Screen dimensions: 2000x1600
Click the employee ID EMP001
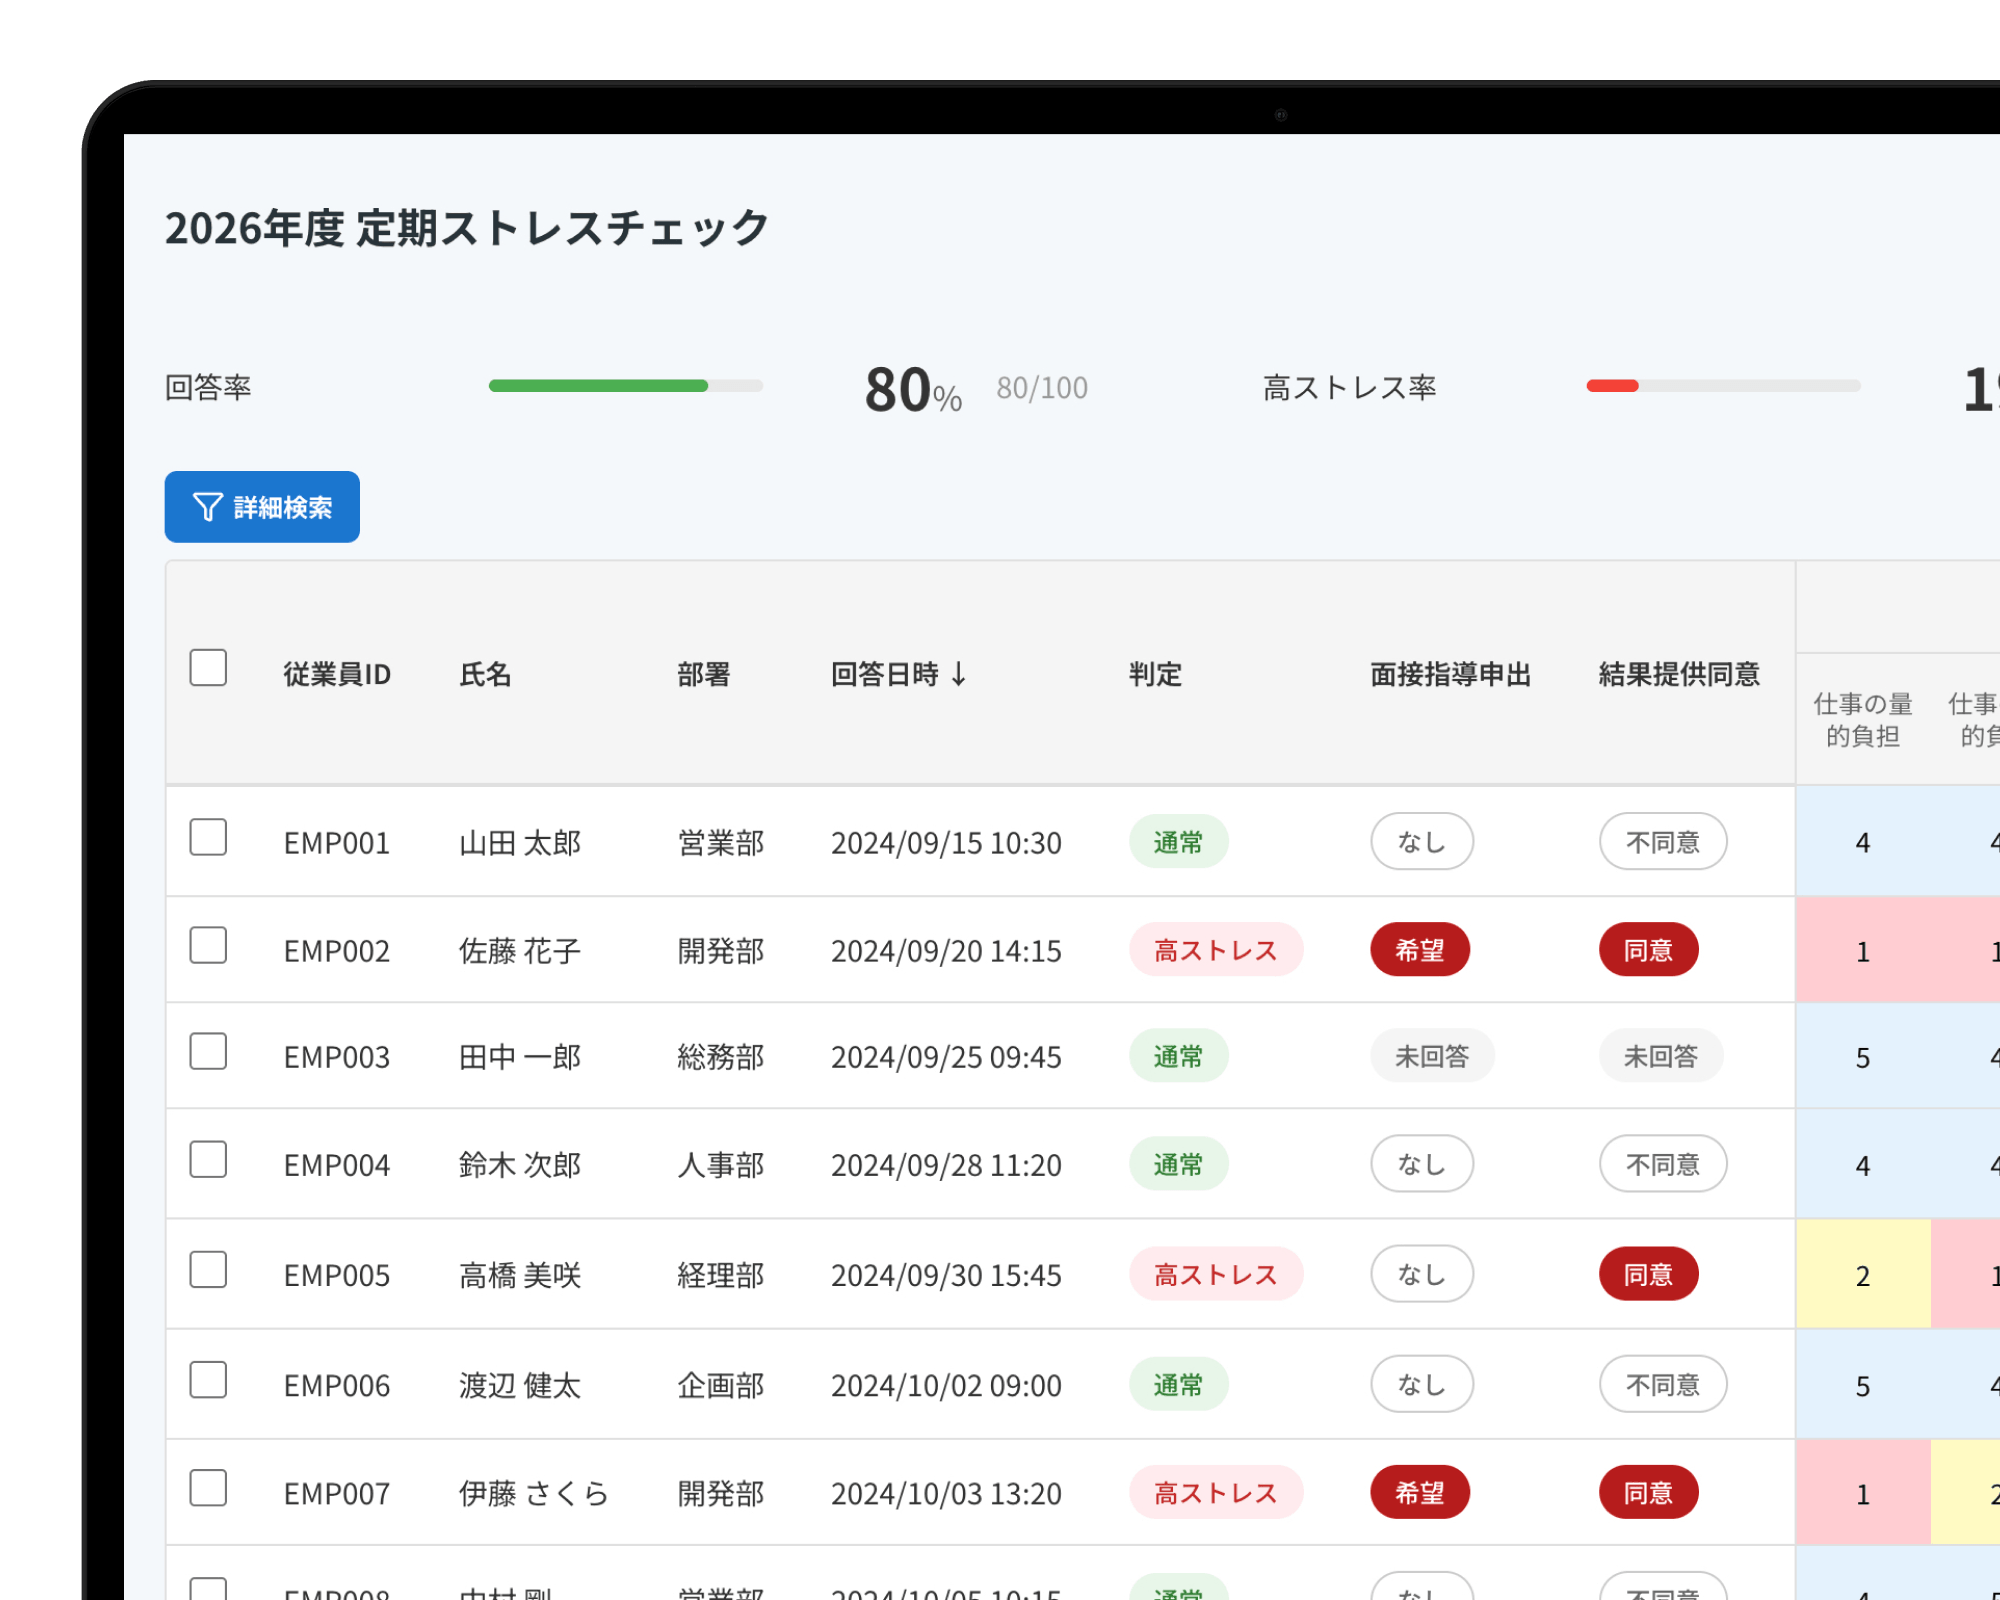coord(337,843)
